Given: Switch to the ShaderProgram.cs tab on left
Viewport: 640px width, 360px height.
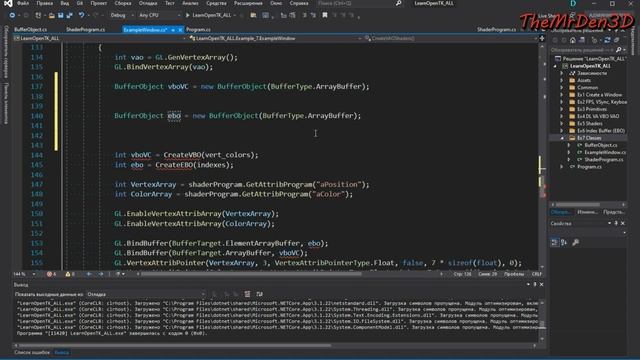Looking at the screenshot, I should tap(85, 30).
